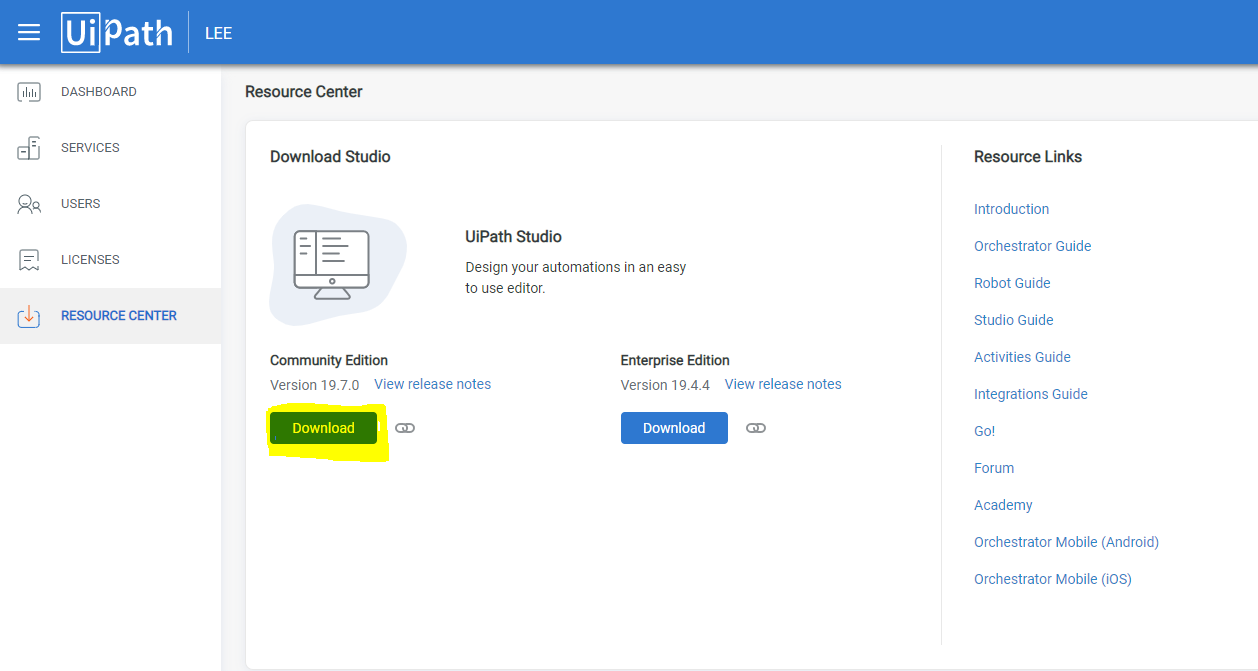
Task: Open the Robot Guide link
Action: click(x=1012, y=283)
